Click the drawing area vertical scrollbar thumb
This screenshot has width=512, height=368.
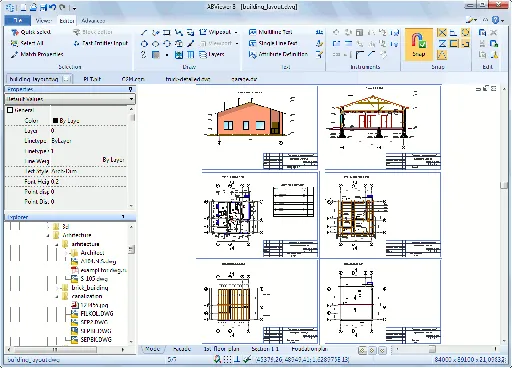point(504,185)
